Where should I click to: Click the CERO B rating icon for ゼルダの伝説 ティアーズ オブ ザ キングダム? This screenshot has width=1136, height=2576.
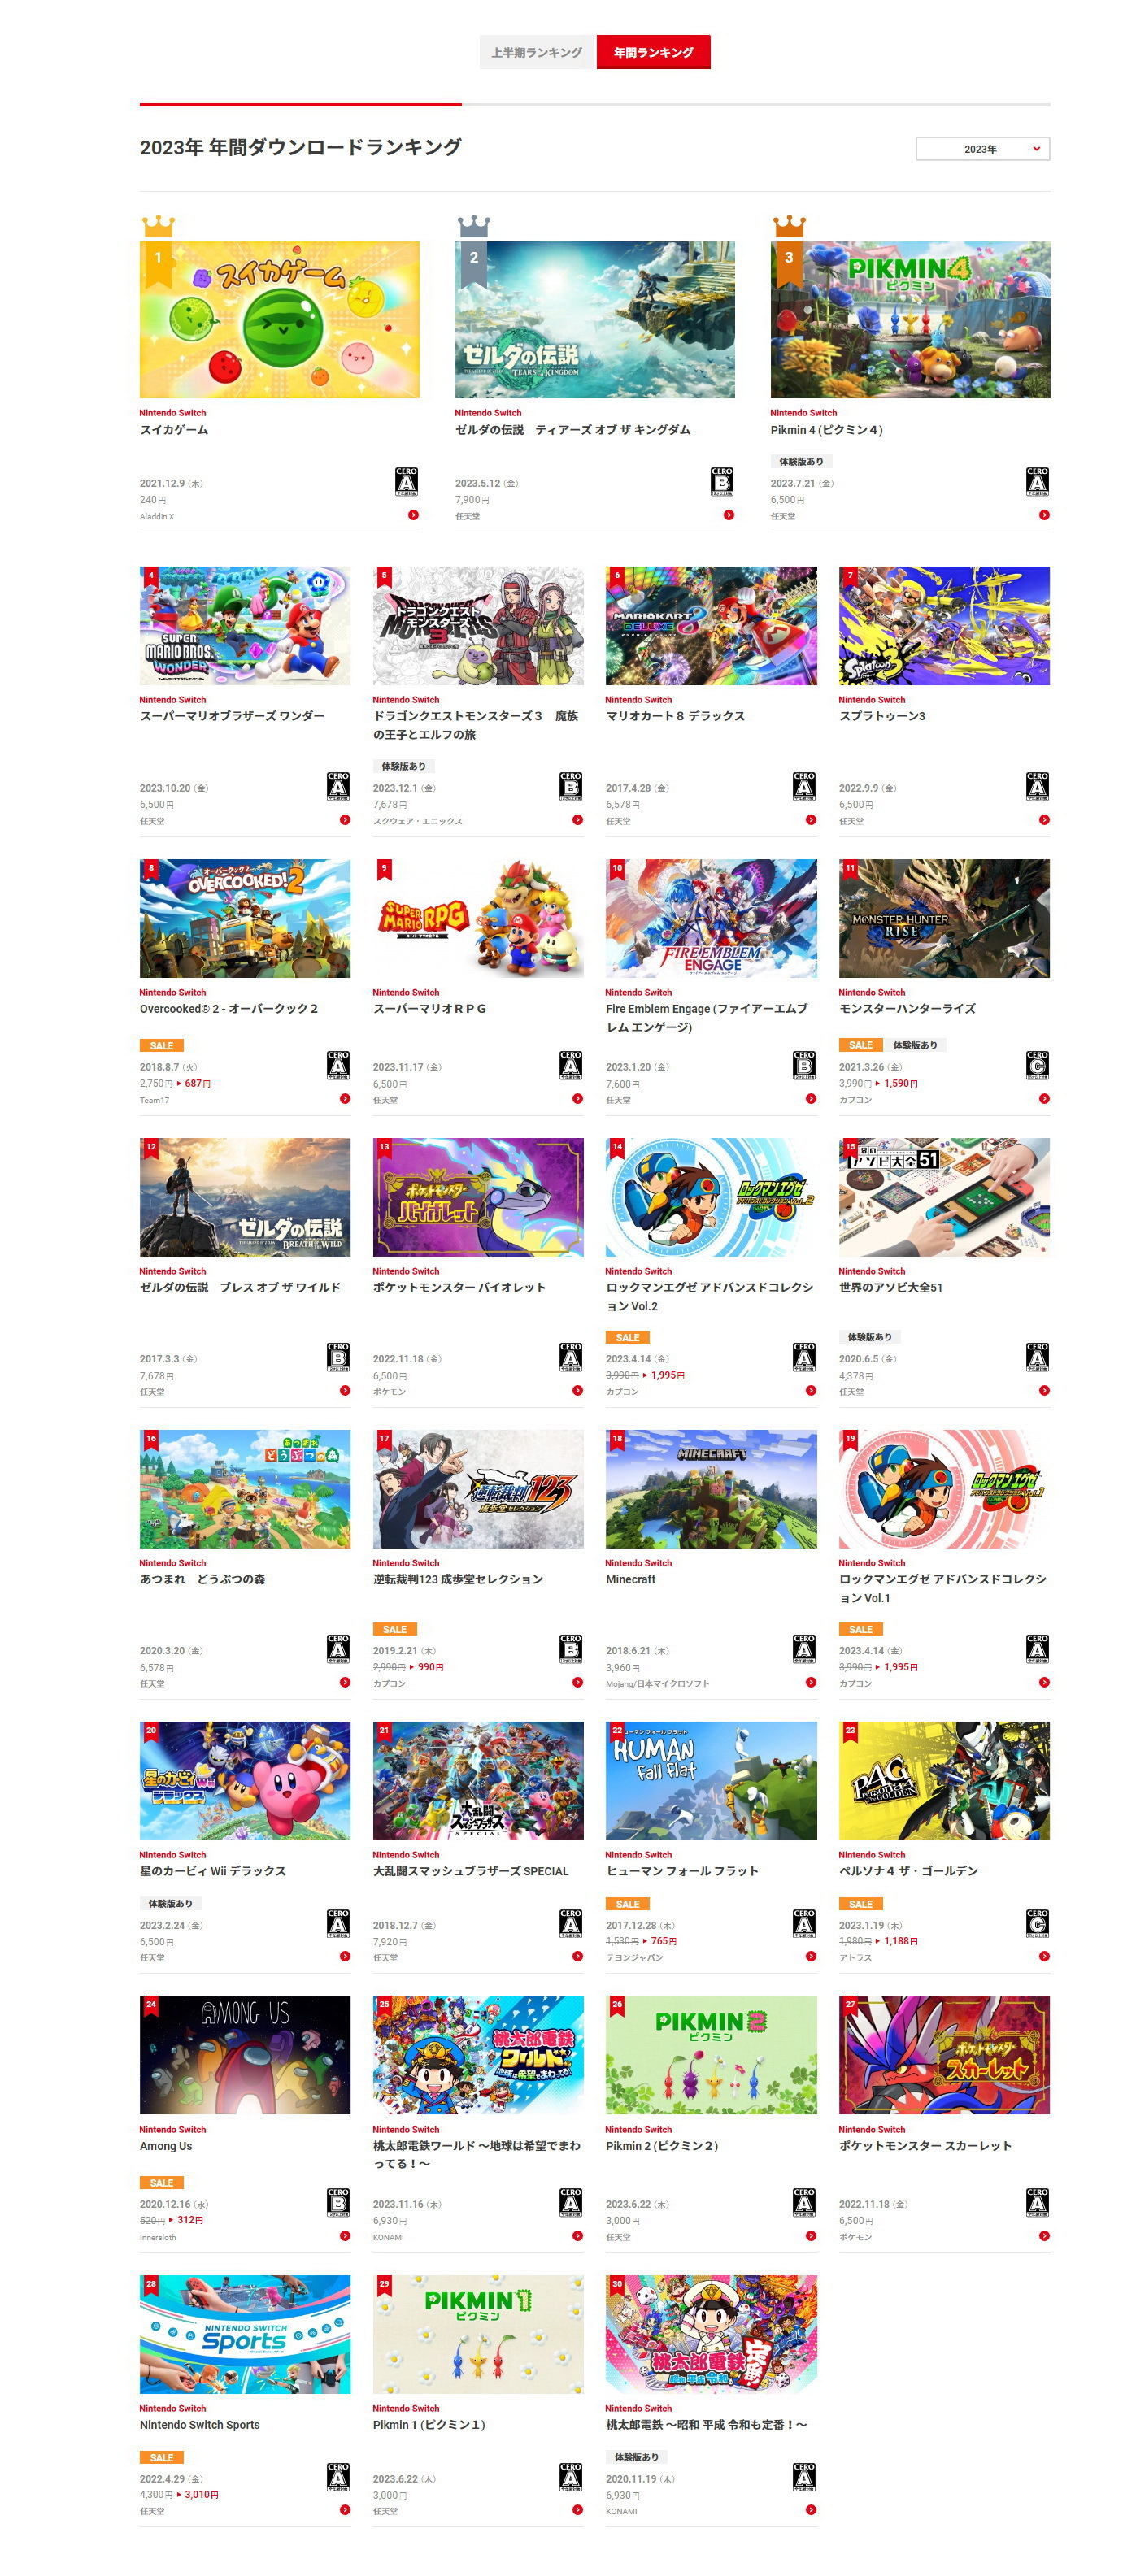pos(721,481)
